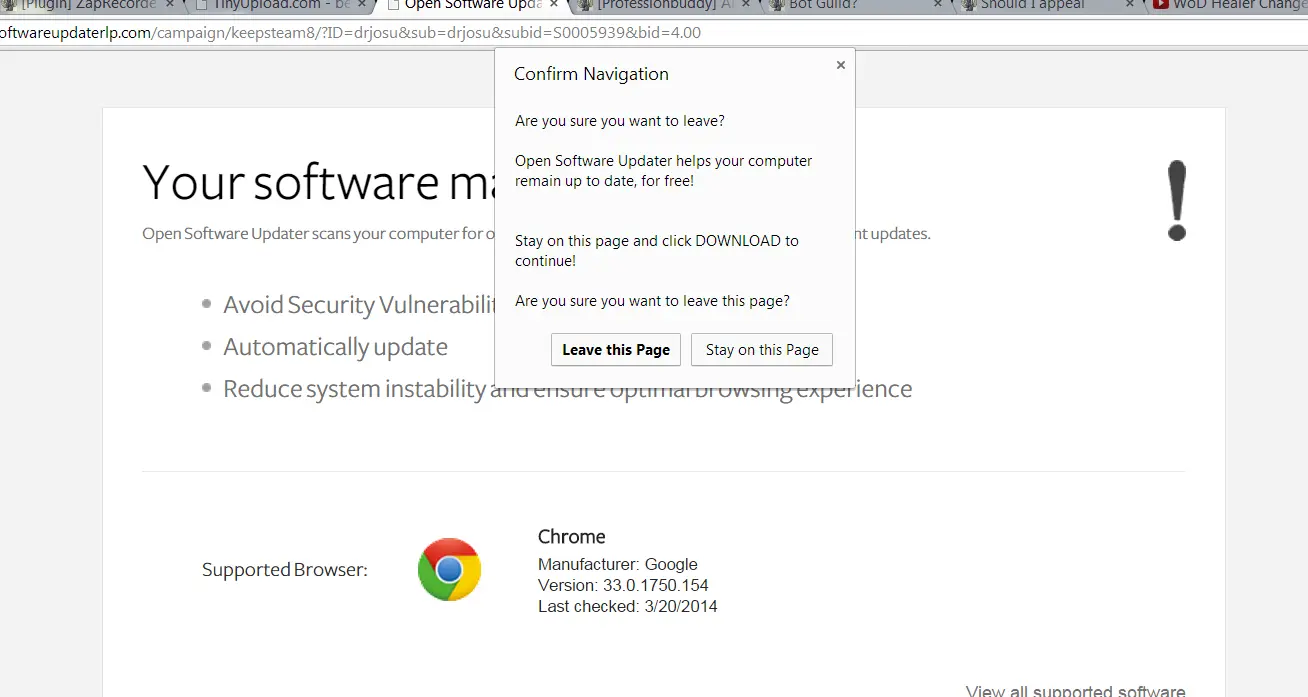Close the Confirm Navigation dialog with its X
Image resolution: width=1308 pixels, height=697 pixels.
840,65
